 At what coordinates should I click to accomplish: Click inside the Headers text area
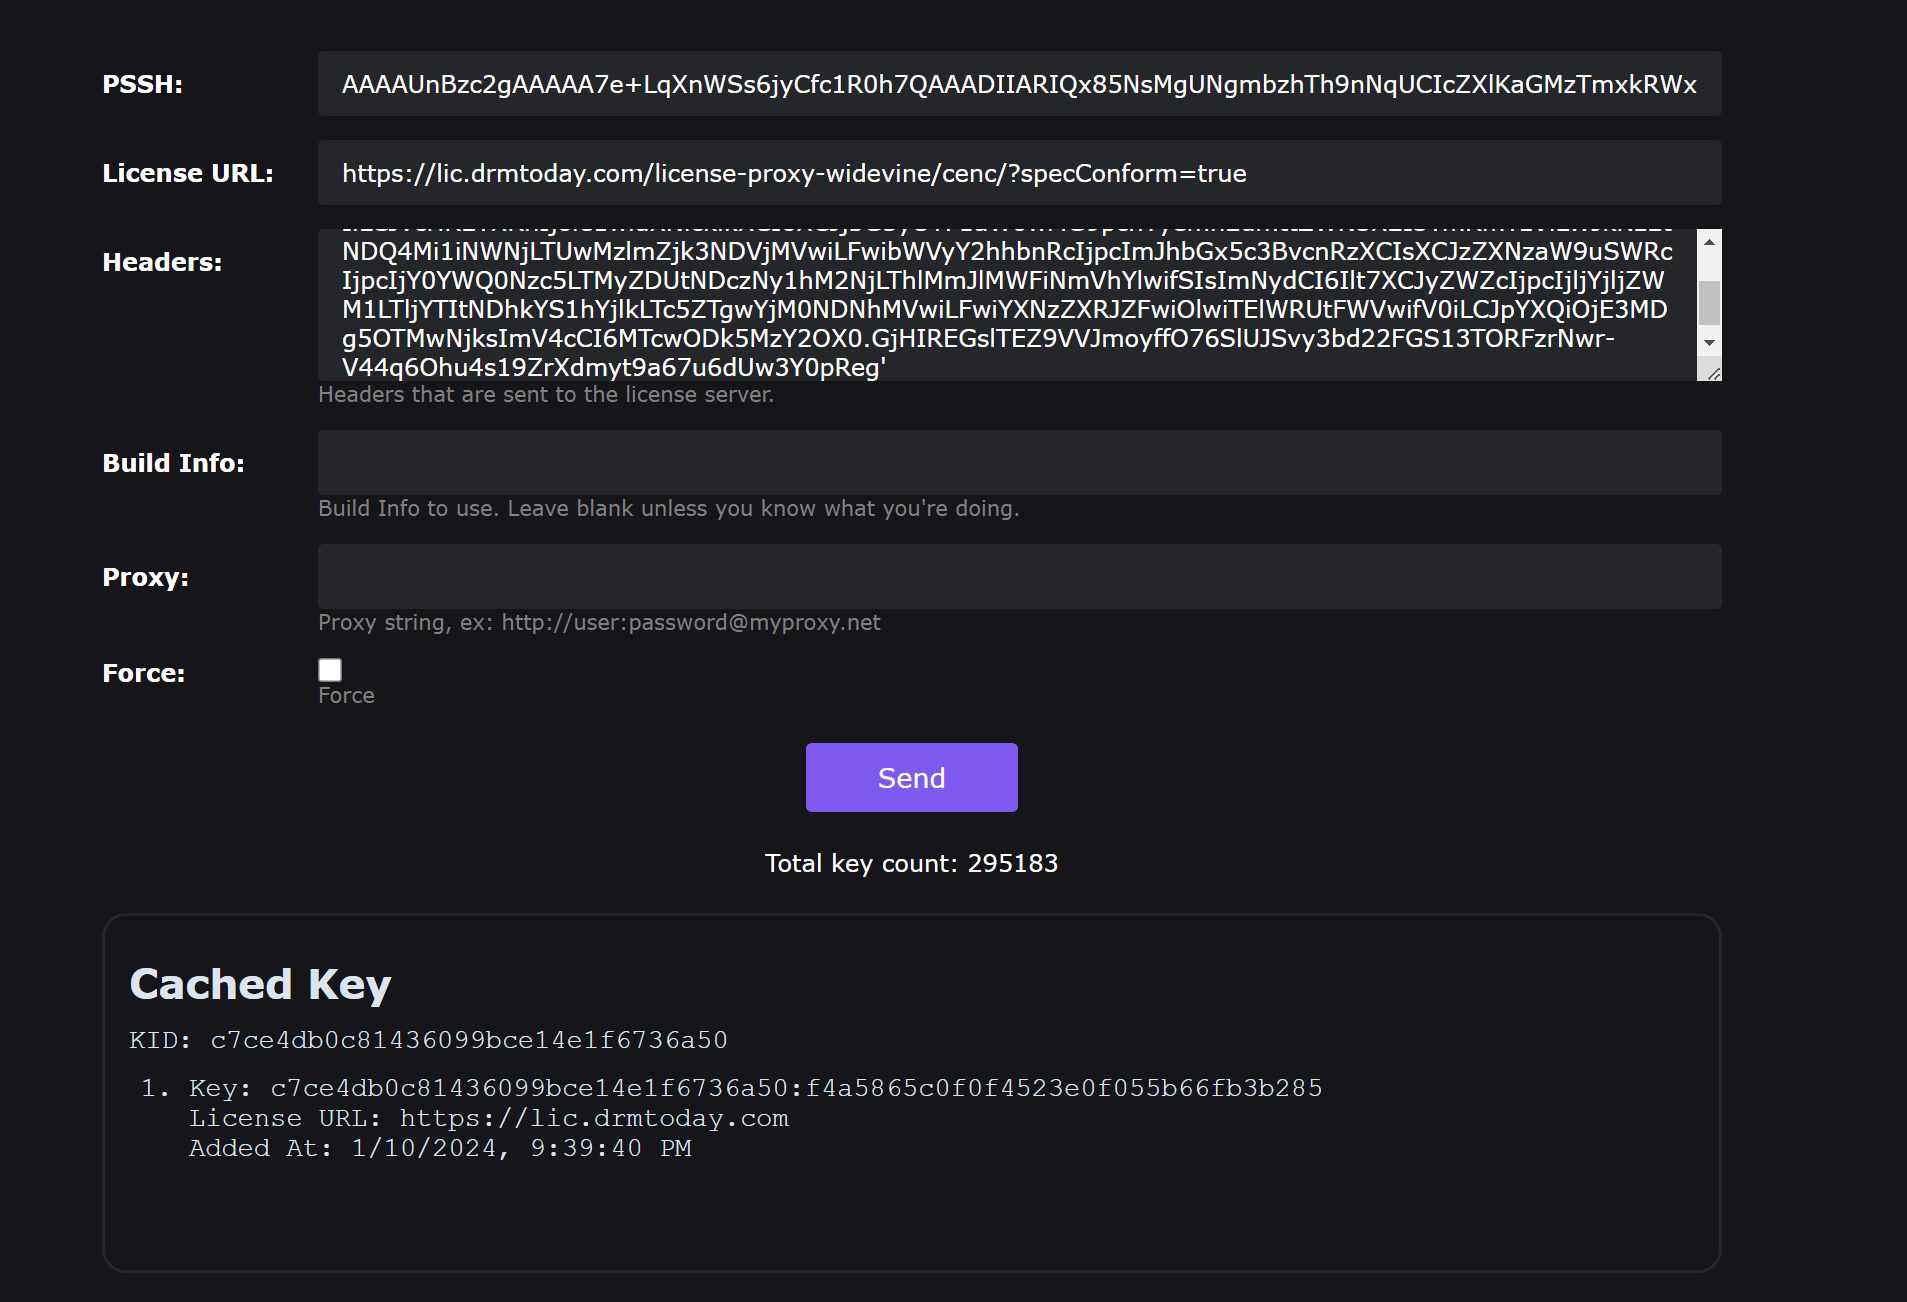tap(1006, 305)
